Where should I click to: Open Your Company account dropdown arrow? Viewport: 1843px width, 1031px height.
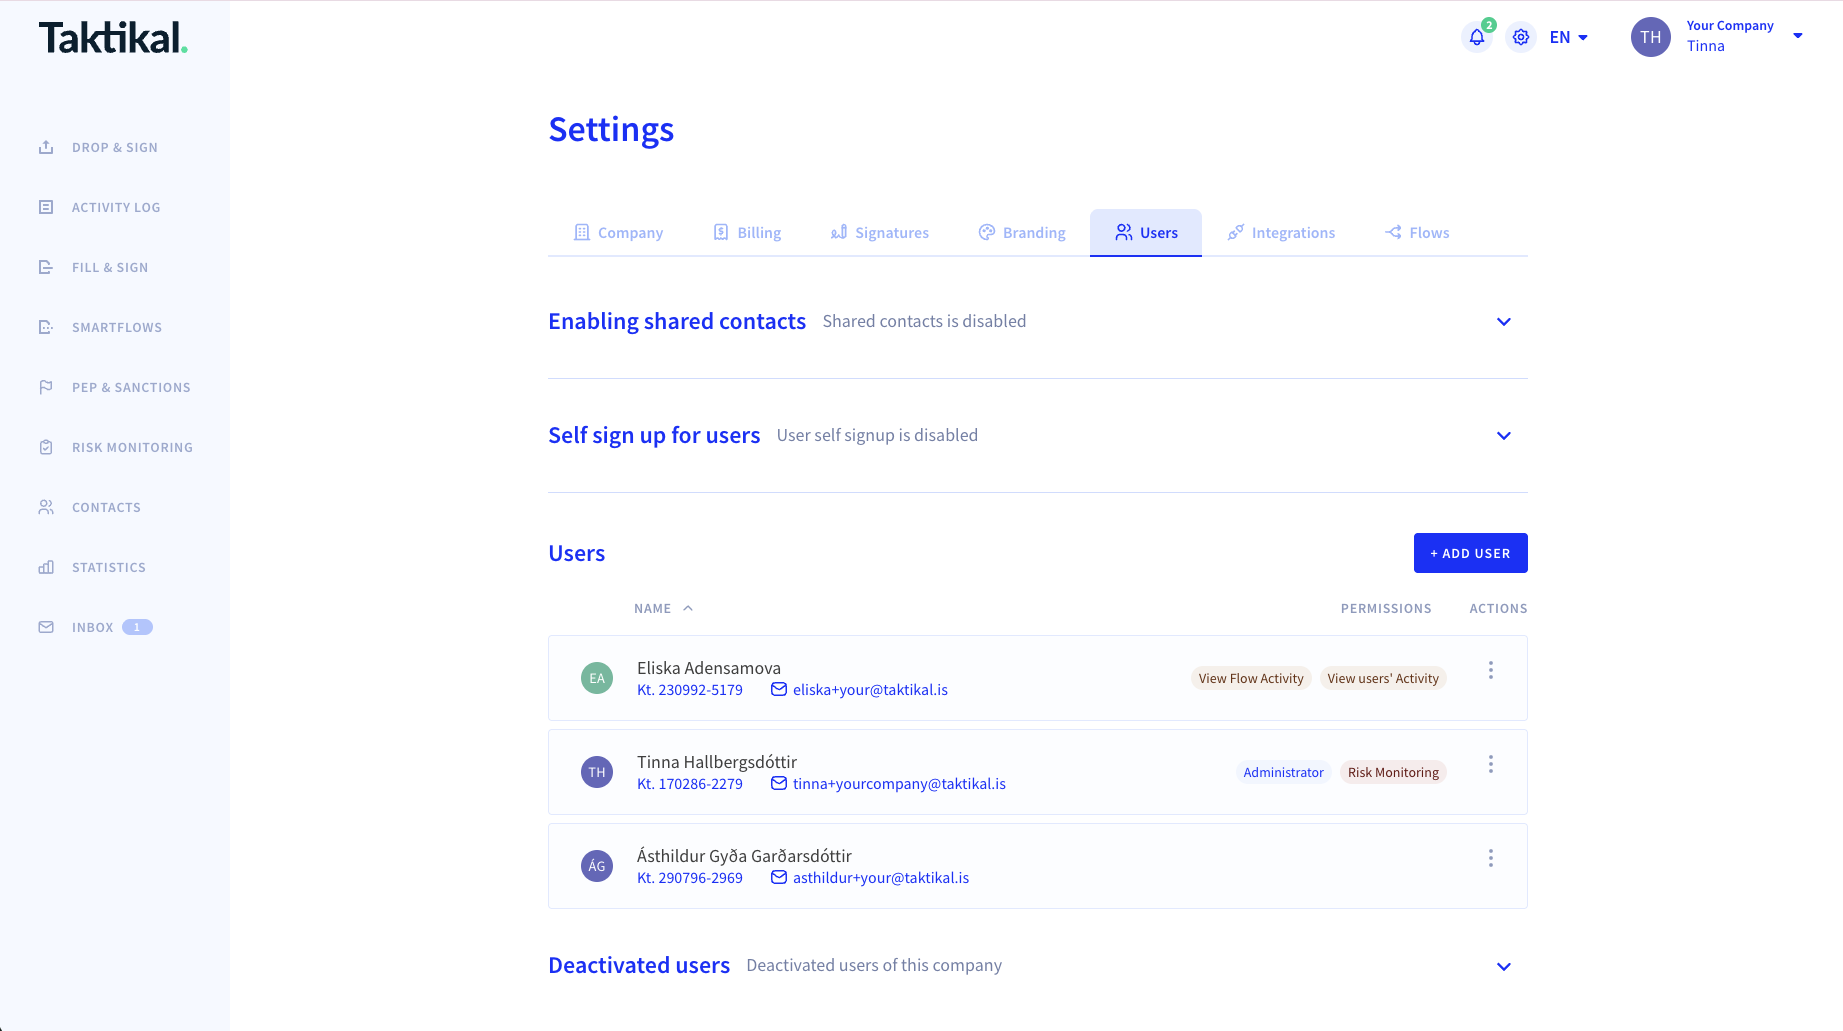click(x=1798, y=36)
